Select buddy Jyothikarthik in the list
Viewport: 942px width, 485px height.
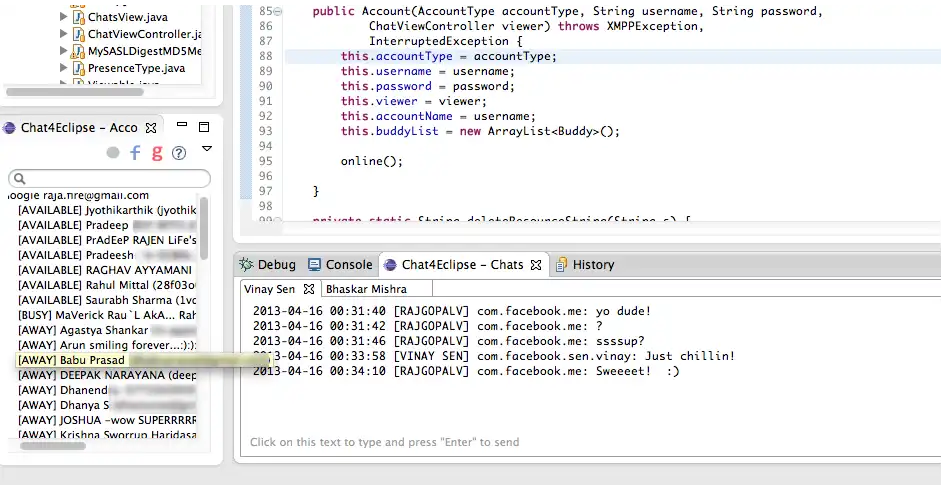(107, 210)
